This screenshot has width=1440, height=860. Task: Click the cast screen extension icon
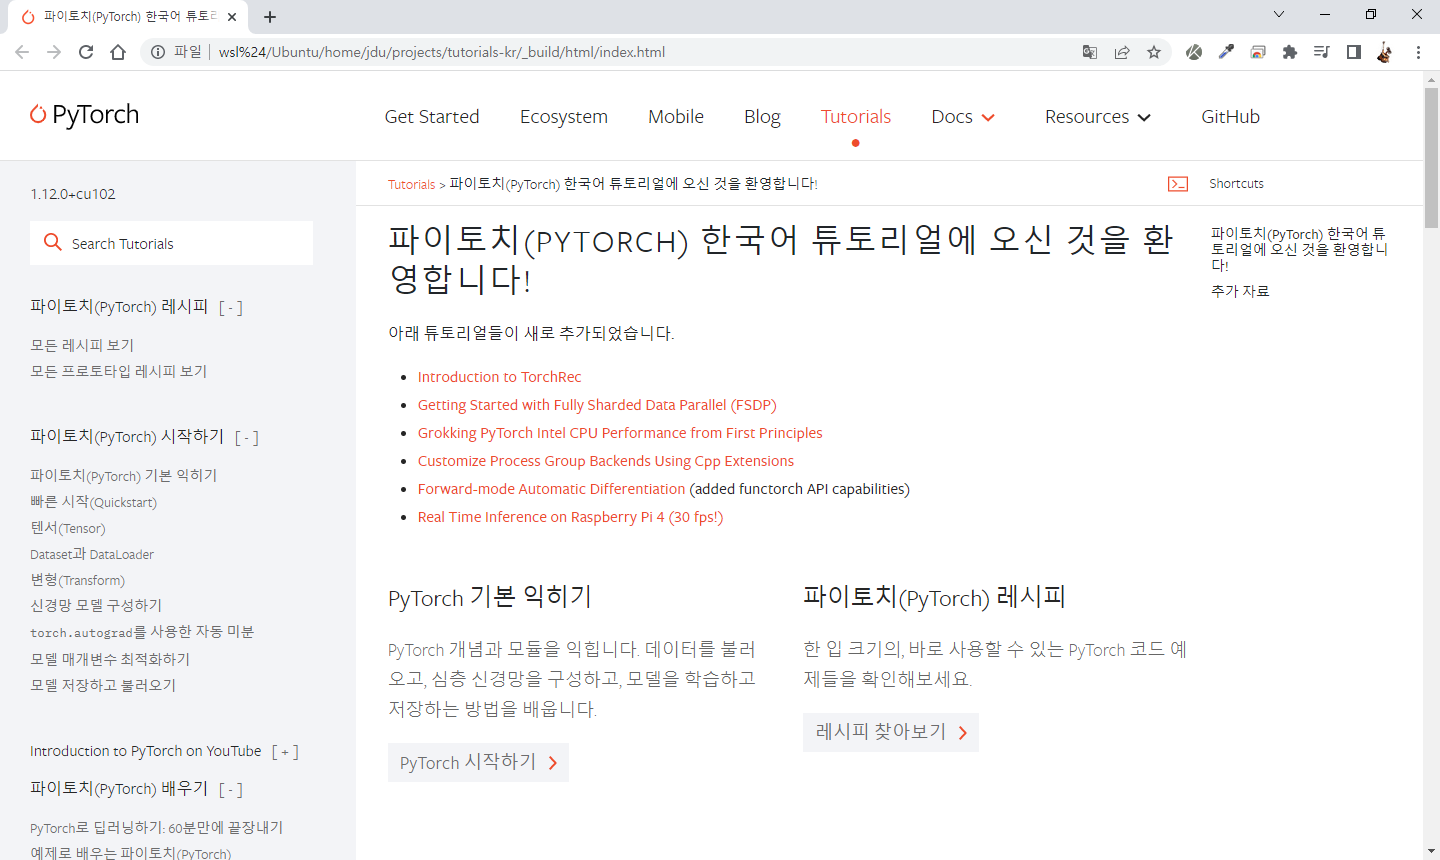[x=1258, y=52]
